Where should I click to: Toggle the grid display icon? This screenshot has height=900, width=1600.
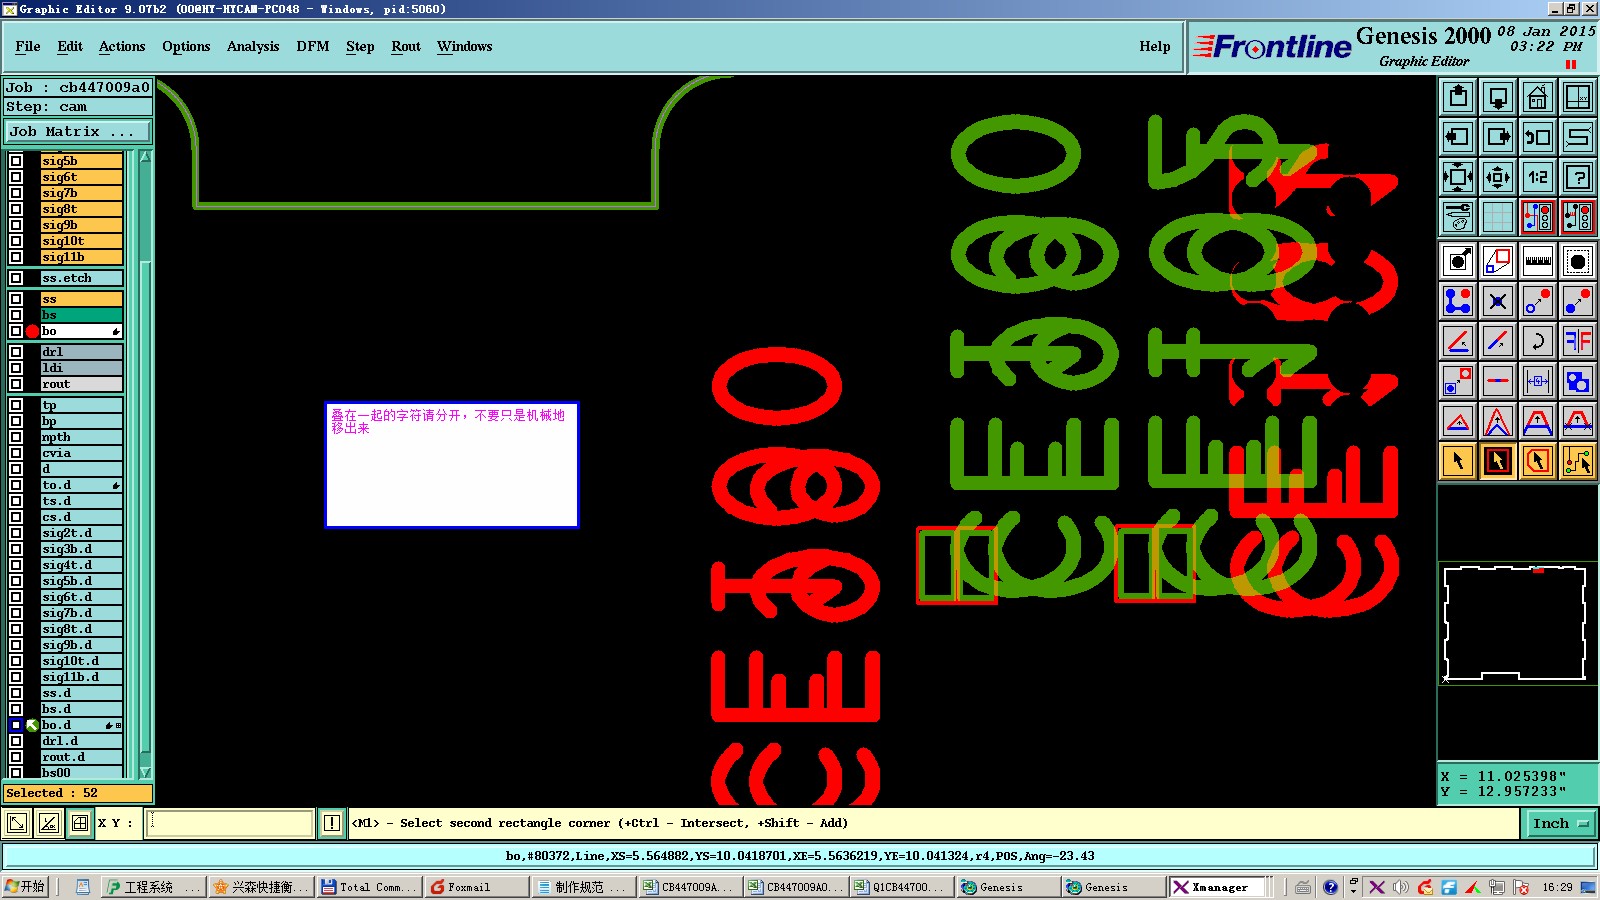point(1498,217)
